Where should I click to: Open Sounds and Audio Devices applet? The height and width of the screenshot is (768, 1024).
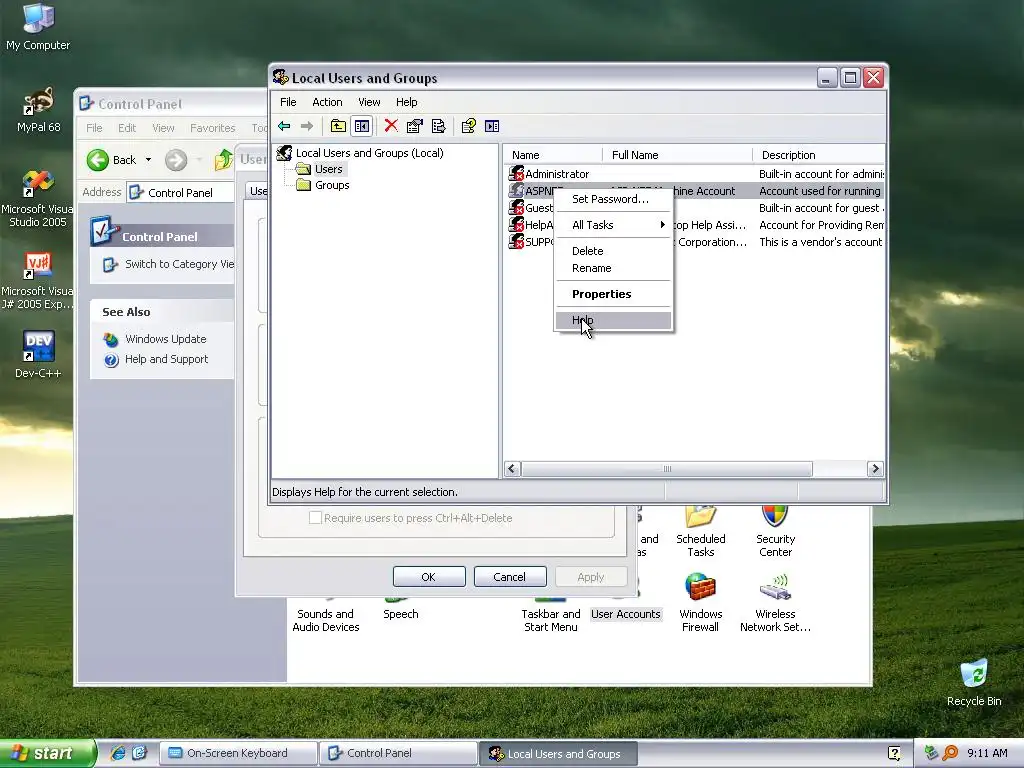click(326, 614)
